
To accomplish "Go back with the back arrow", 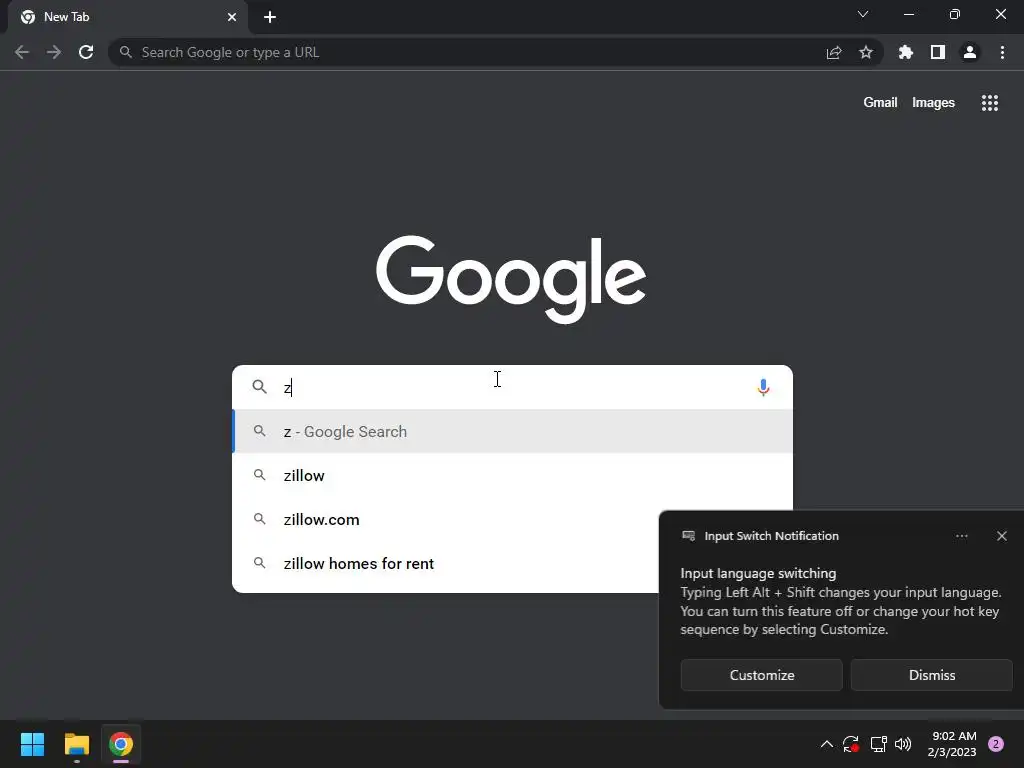I will coord(22,52).
